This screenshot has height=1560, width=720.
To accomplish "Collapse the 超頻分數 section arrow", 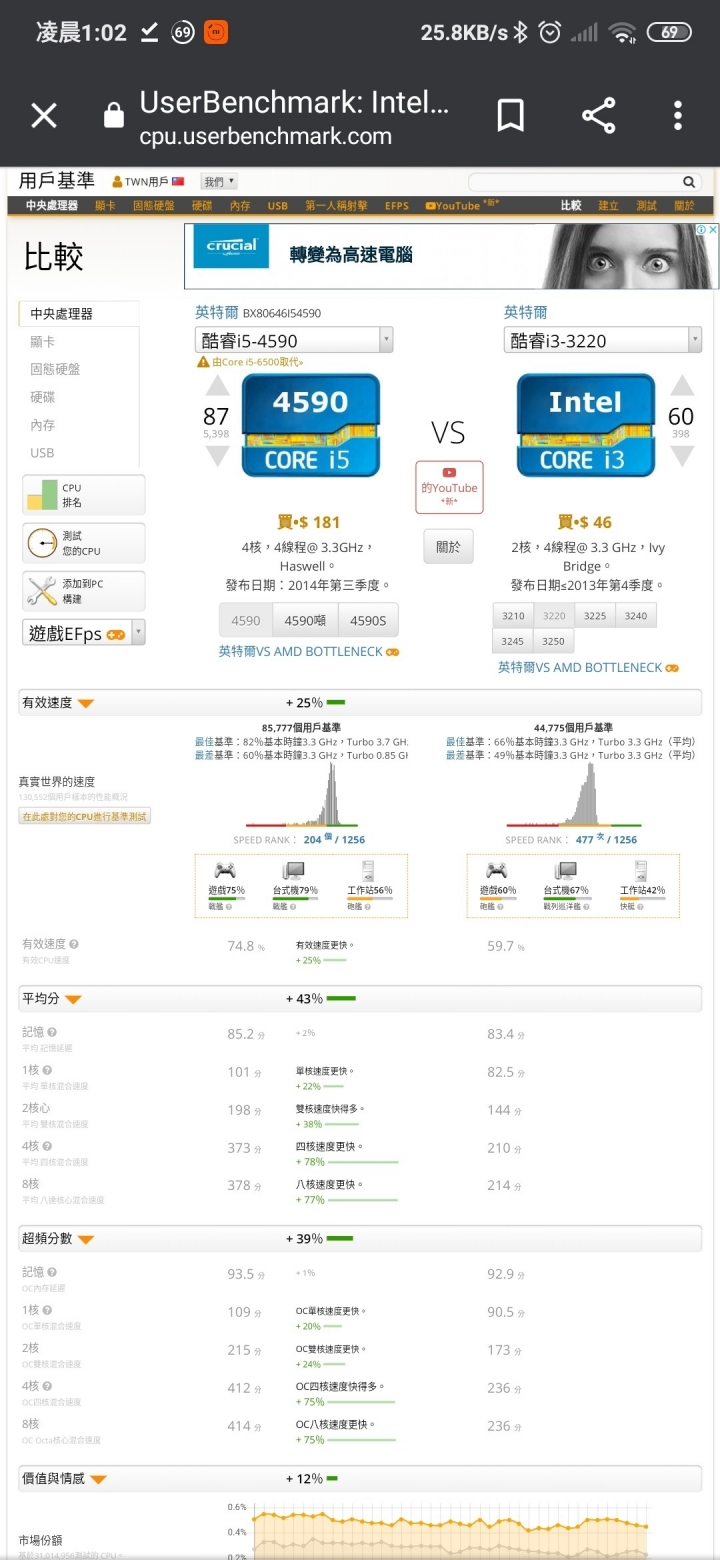I will tap(85, 1239).
